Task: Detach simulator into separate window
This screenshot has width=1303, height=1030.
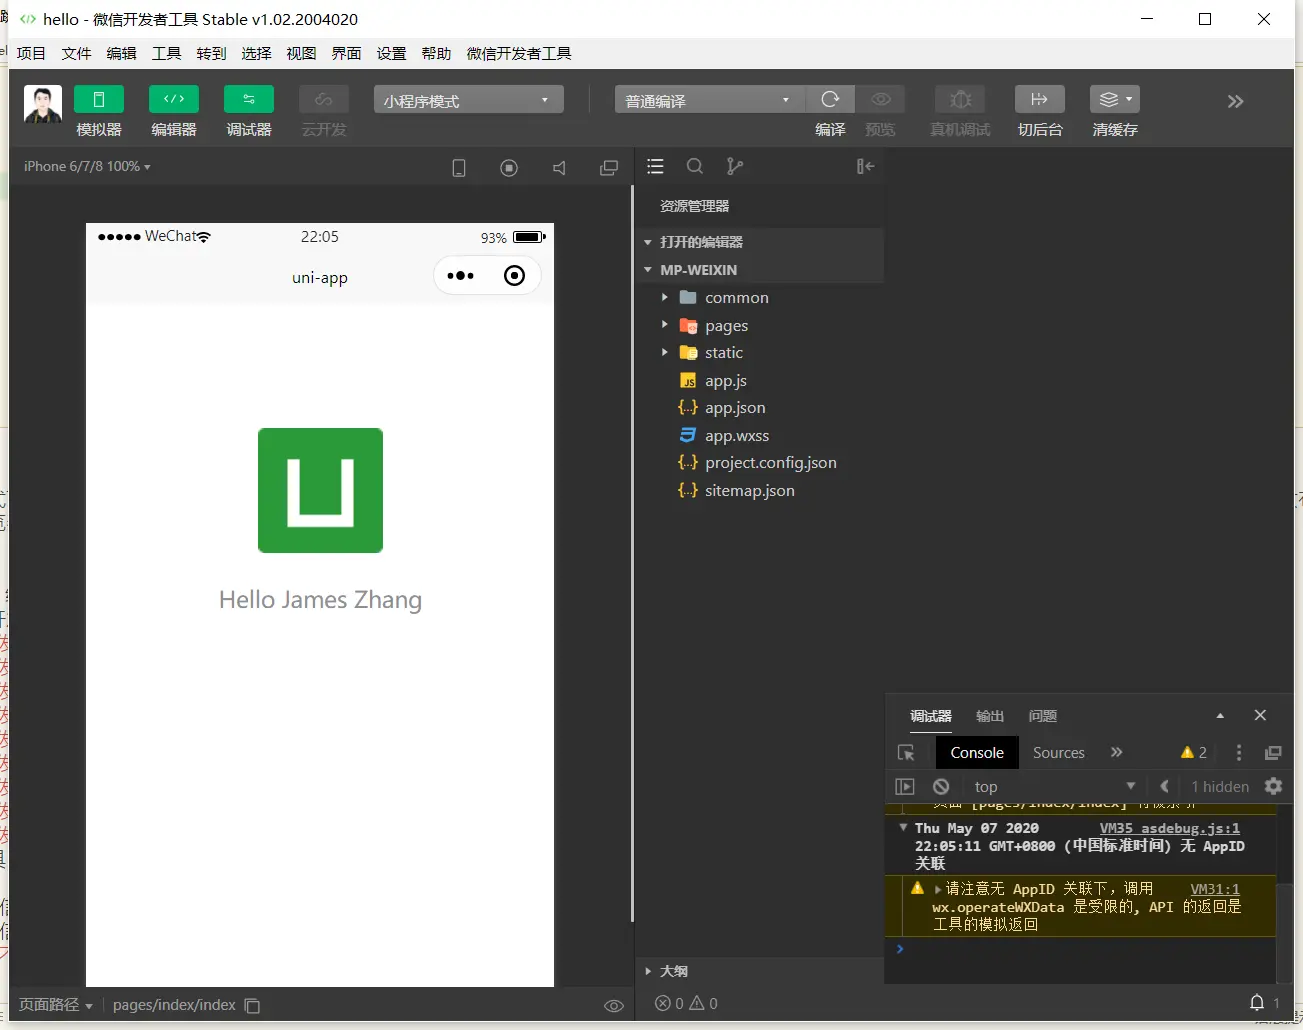Action: [x=609, y=168]
